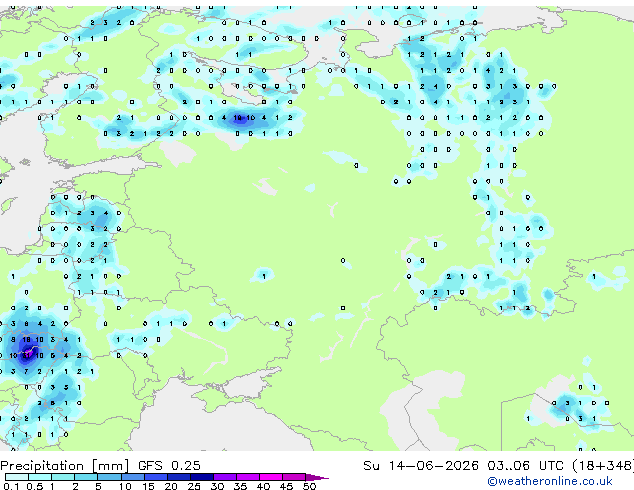The image size is (634, 490).
Task: Pick the 25–30 mm legend swatch
Action: tap(202, 477)
